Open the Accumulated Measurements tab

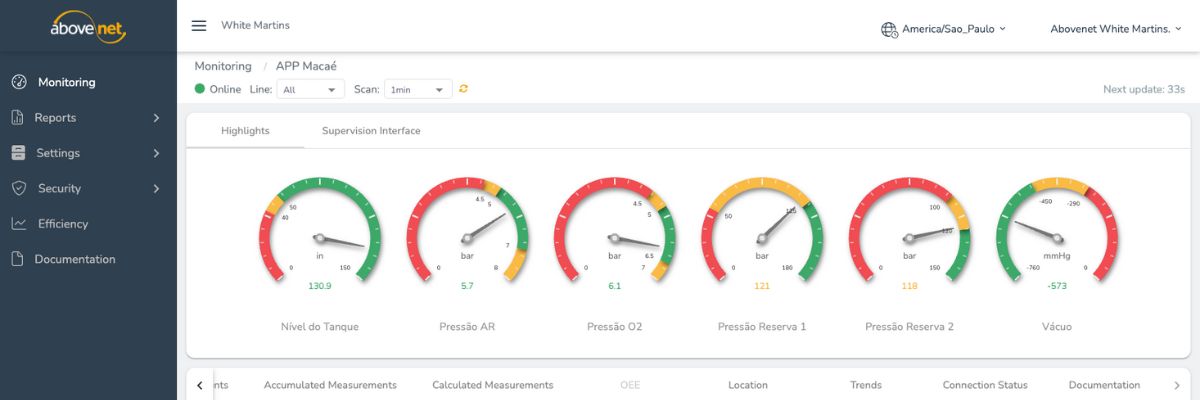click(330, 385)
